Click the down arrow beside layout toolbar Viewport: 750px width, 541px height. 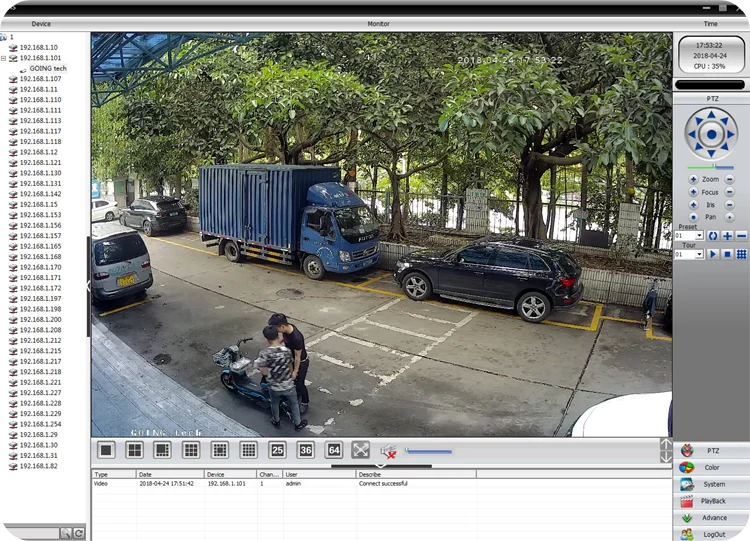click(x=665, y=457)
